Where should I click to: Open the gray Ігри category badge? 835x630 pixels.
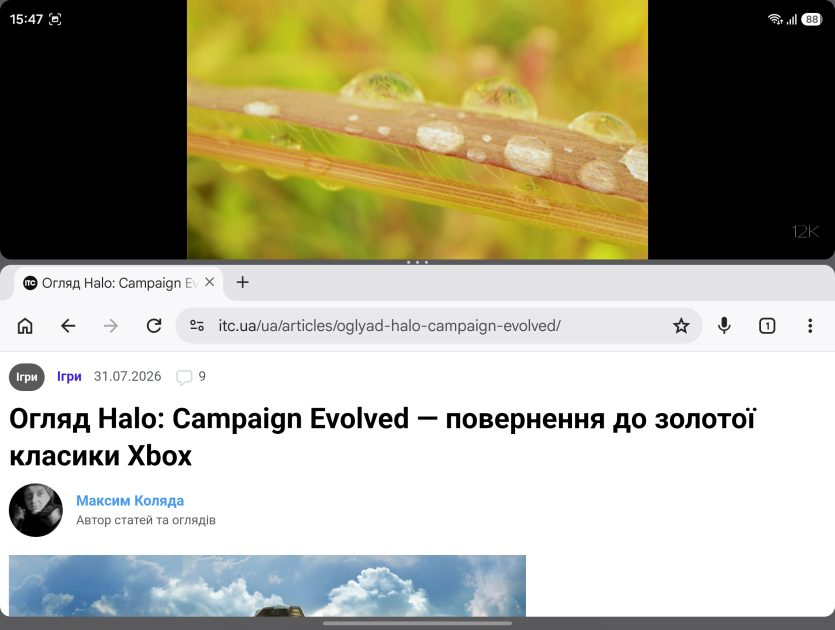[x=27, y=377]
